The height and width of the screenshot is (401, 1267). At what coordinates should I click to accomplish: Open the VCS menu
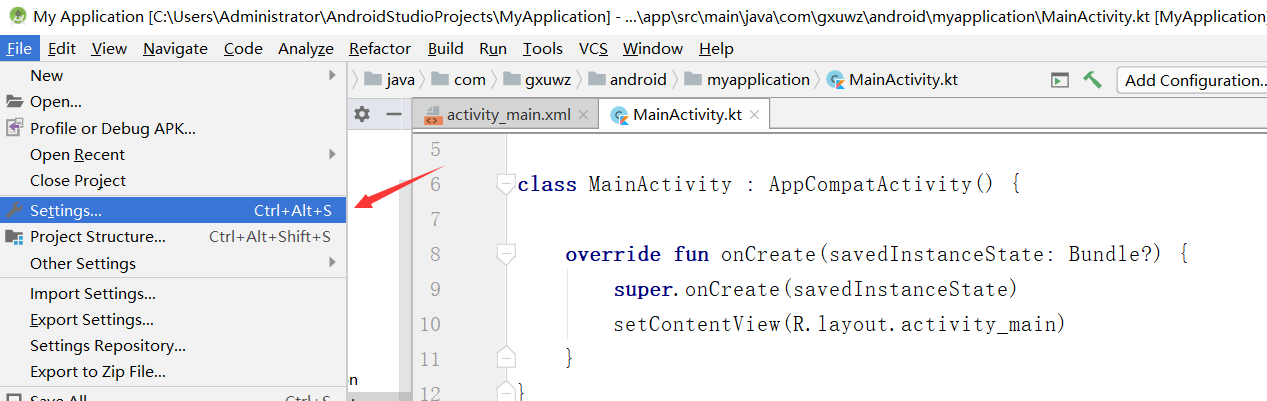tap(593, 48)
